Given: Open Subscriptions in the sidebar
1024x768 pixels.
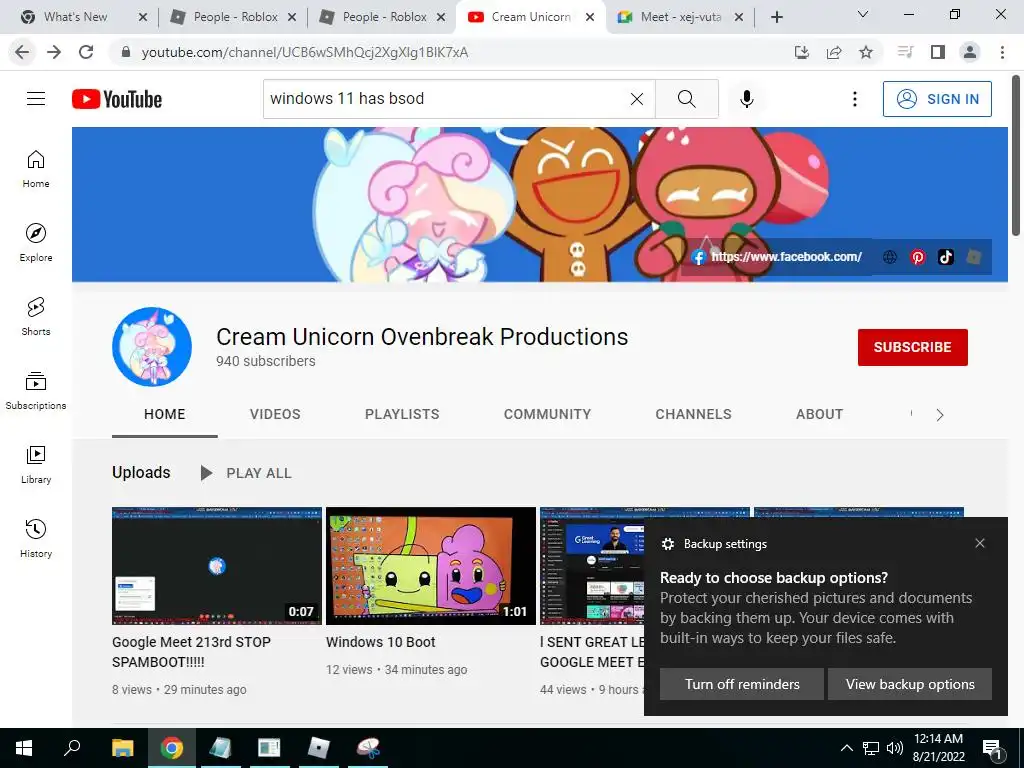Looking at the screenshot, I should pyautogui.click(x=36, y=390).
